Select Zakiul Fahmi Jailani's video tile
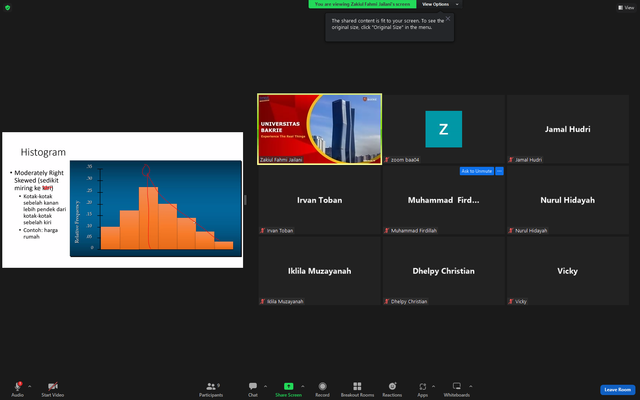Viewport: 640px width, 400px height. pyautogui.click(x=320, y=129)
